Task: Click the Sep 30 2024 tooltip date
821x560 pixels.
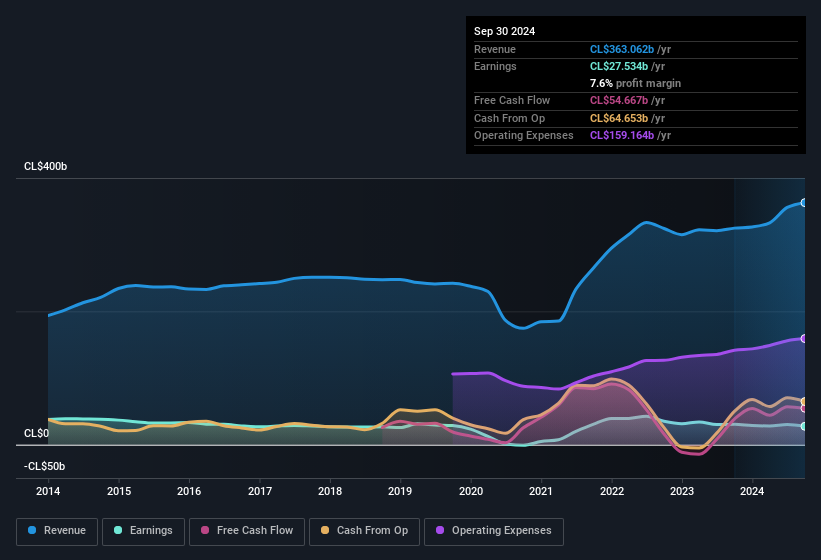Action: [504, 31]
